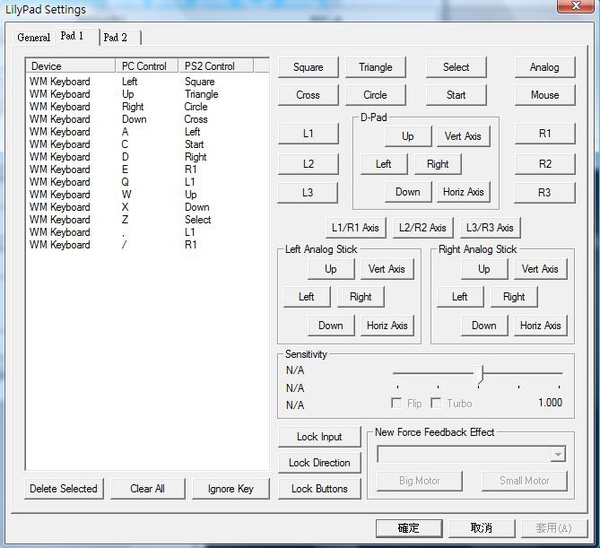Click Right Analog Stick Down button
Image resolution: width=600 pixels, height=548 pixels.
484,326
